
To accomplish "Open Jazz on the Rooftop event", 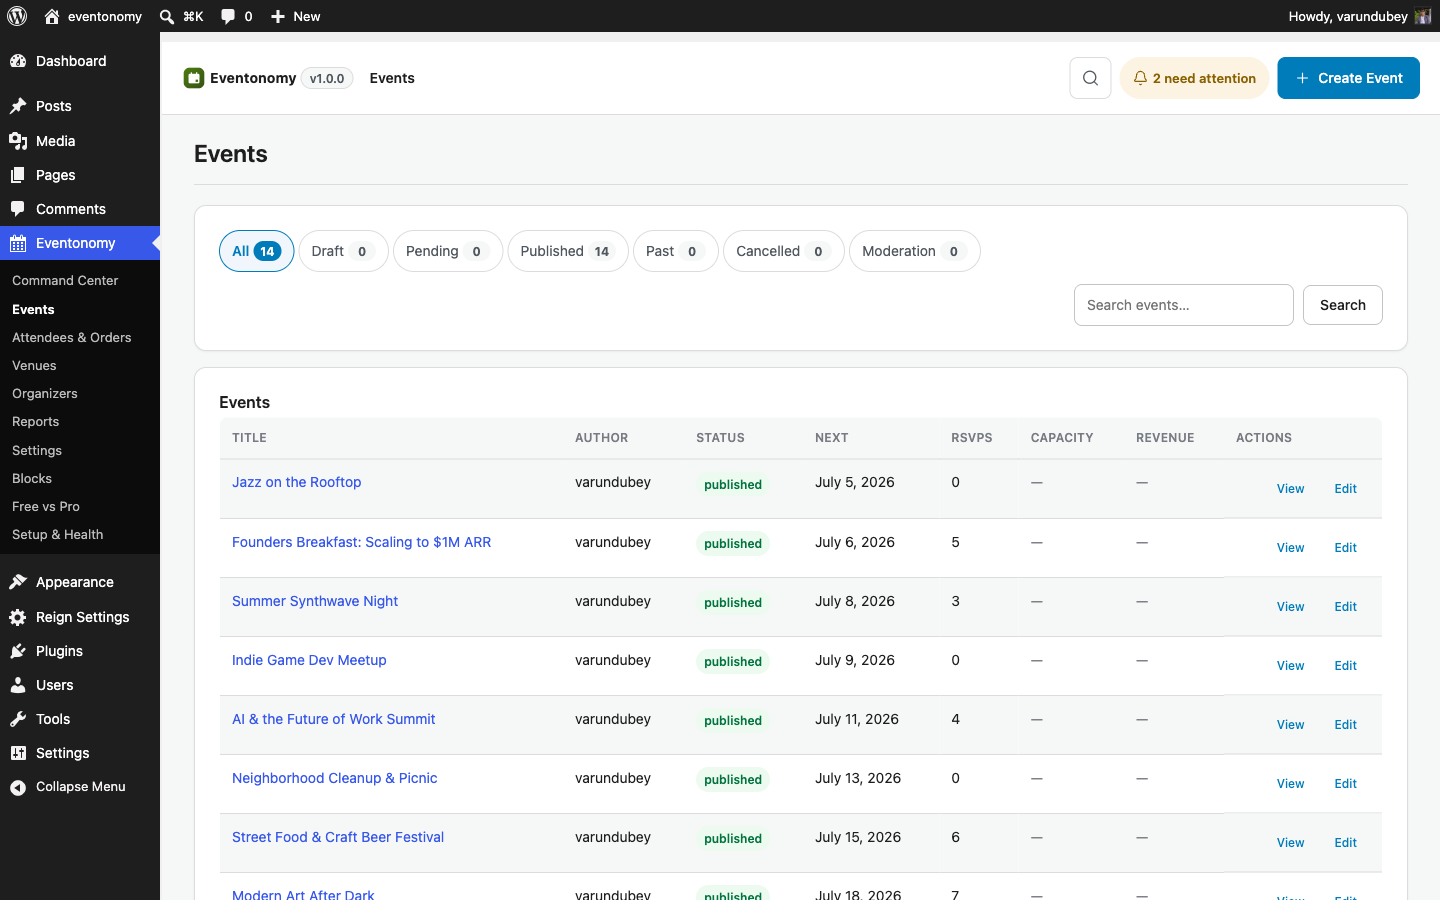I will [x=296, y=482].
